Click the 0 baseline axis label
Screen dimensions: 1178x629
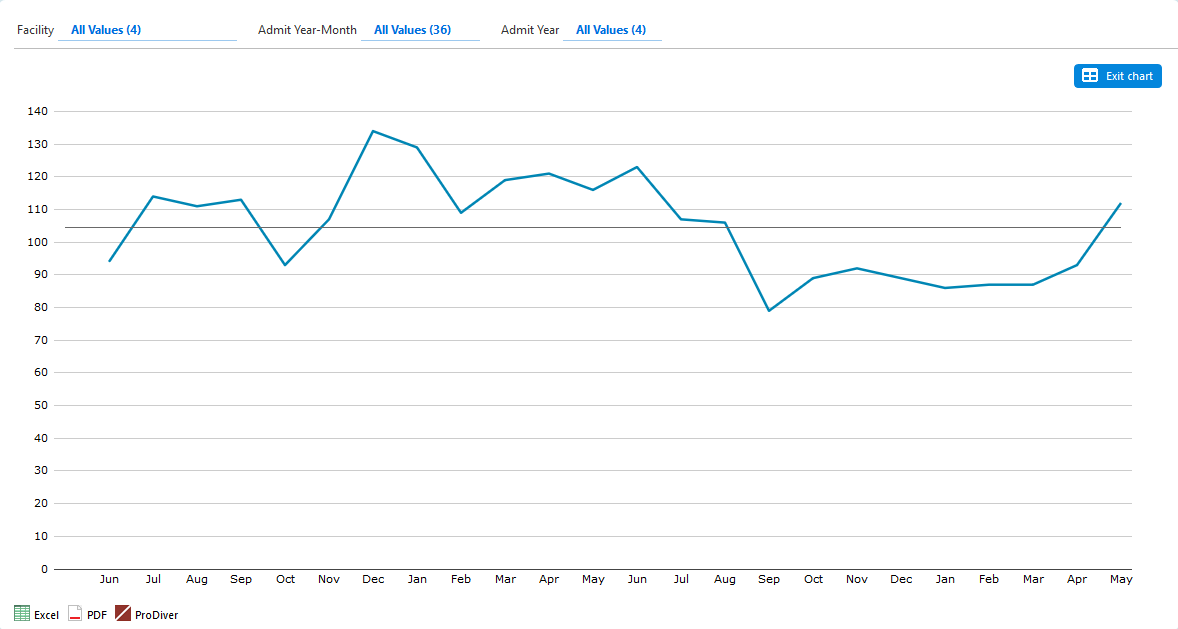[x=44, y=569]
